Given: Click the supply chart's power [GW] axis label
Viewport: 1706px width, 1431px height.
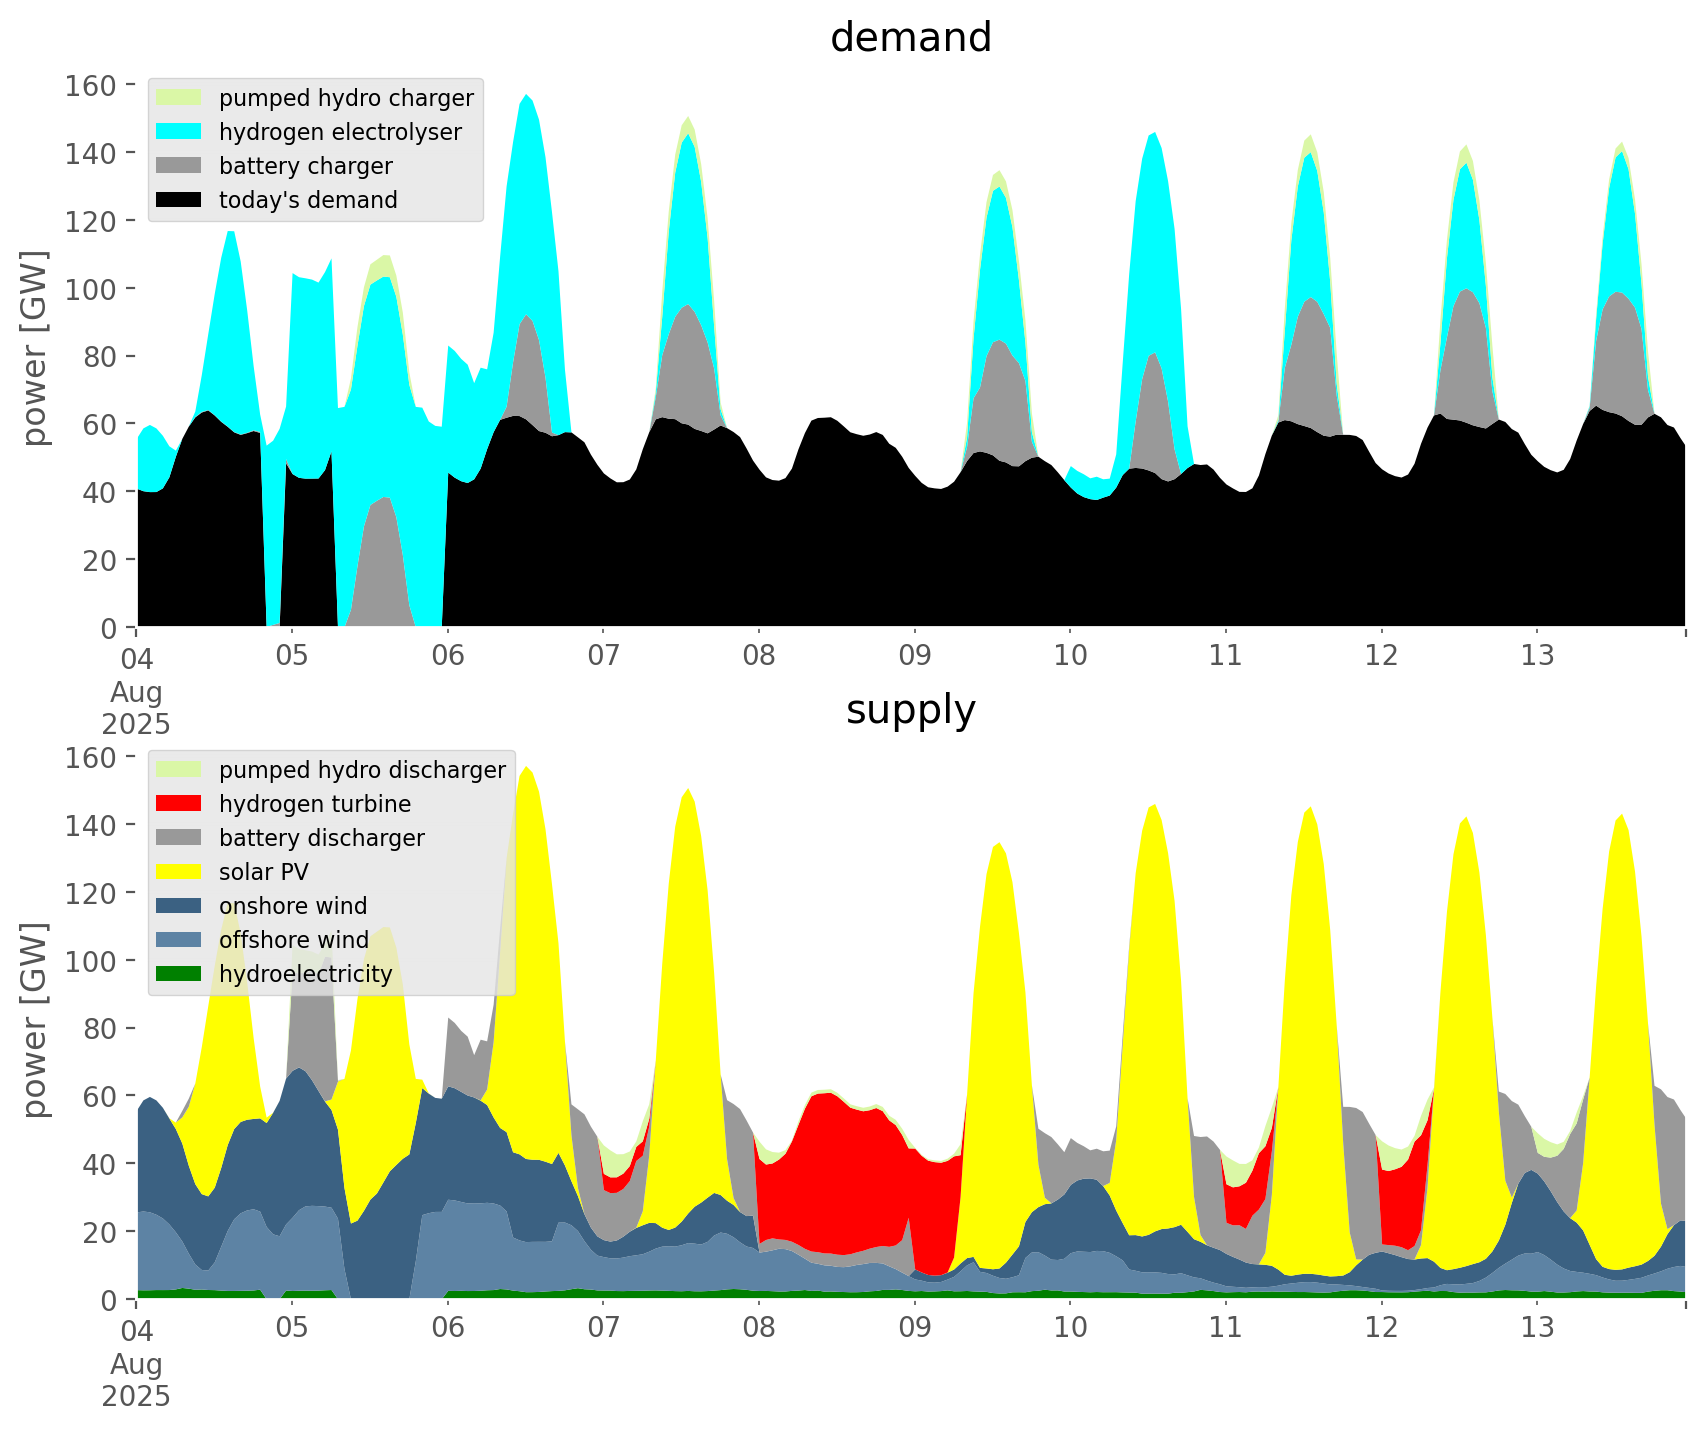Looking at the screenshot, I should pyautogui.click(x=34, y=1020).
